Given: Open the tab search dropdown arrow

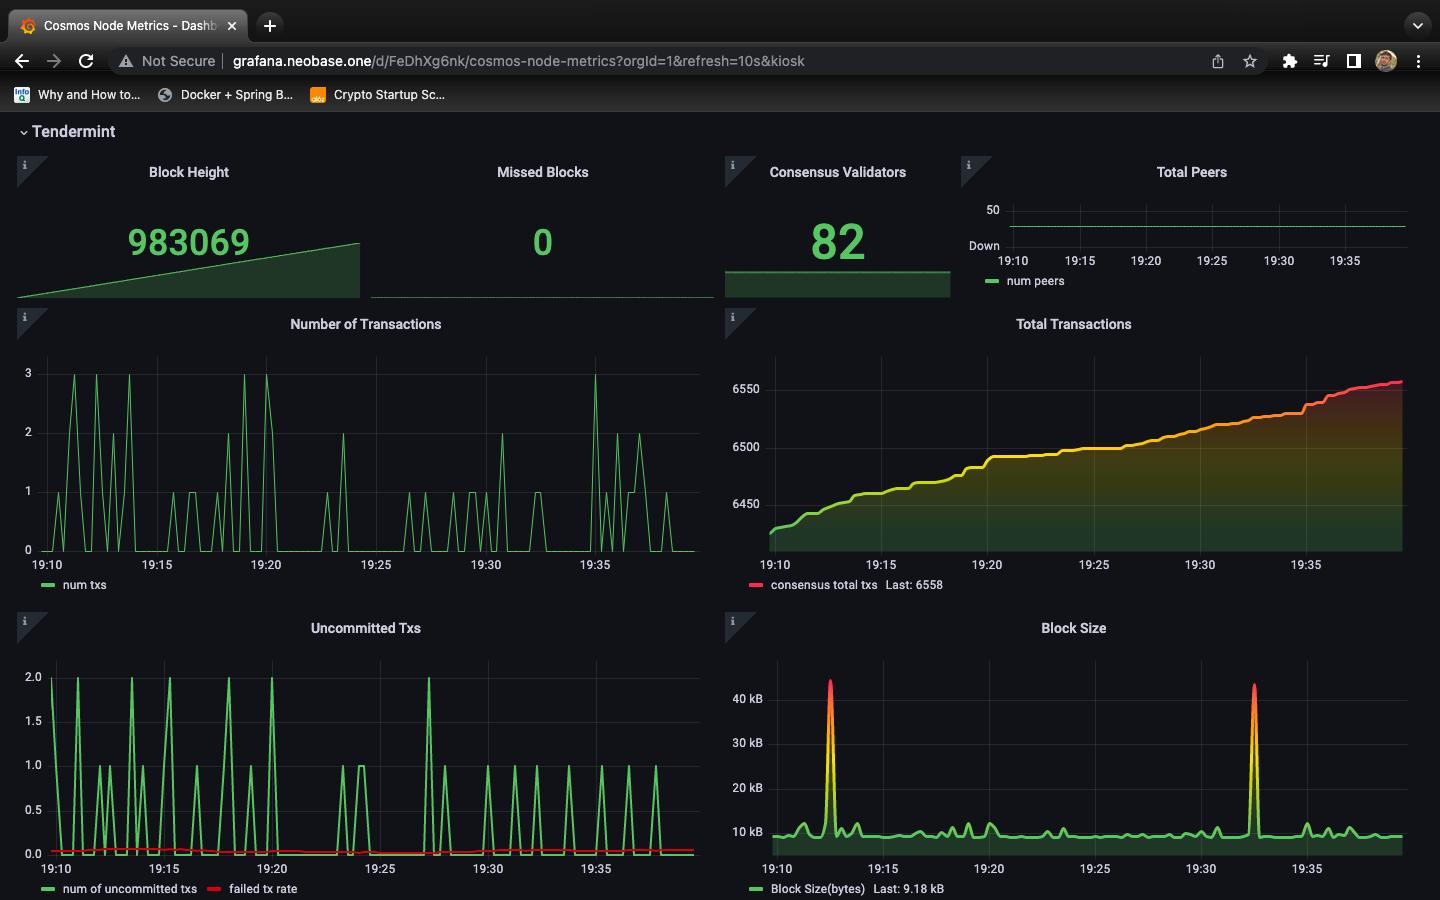Looking at the screenshot, I should pyautogui.click(x=1417, y=26).
